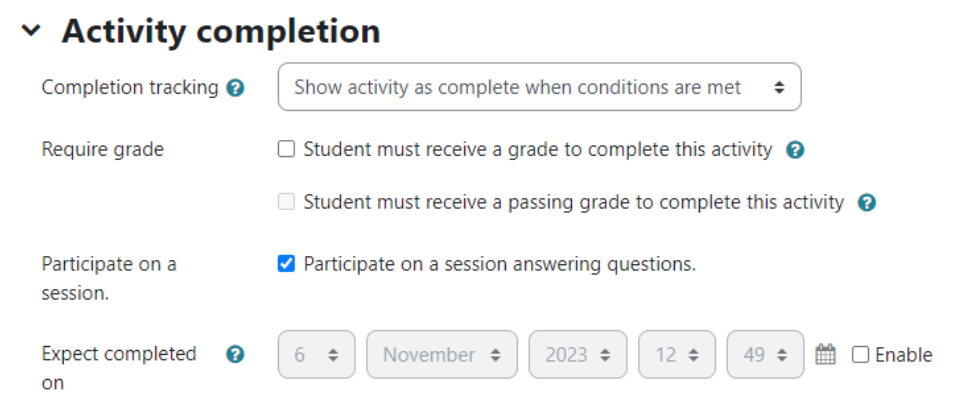Click the Student must receive a grade label
Viewport: 969px width, 397px height.
pyautogui.click(x=538, y=150)
